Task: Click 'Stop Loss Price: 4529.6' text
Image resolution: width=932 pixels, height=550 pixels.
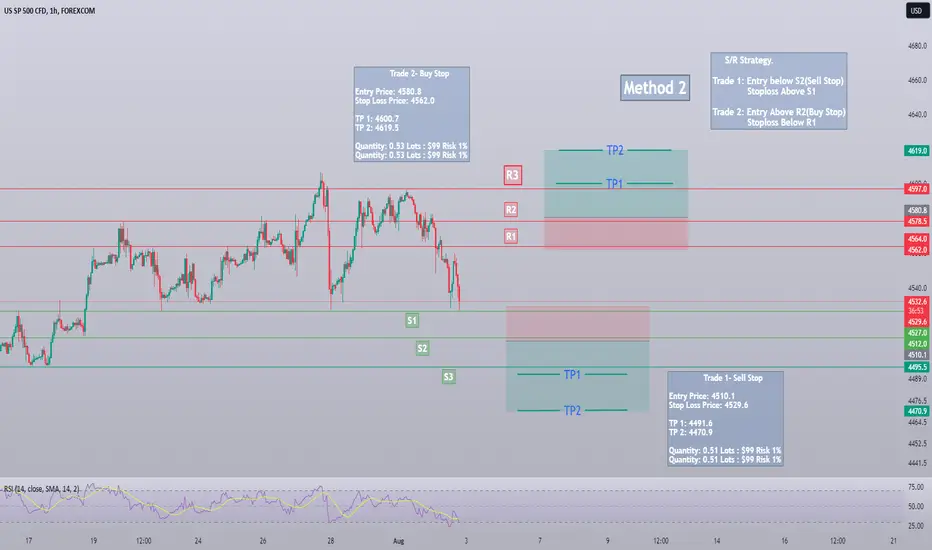Action: coord(709,405)
